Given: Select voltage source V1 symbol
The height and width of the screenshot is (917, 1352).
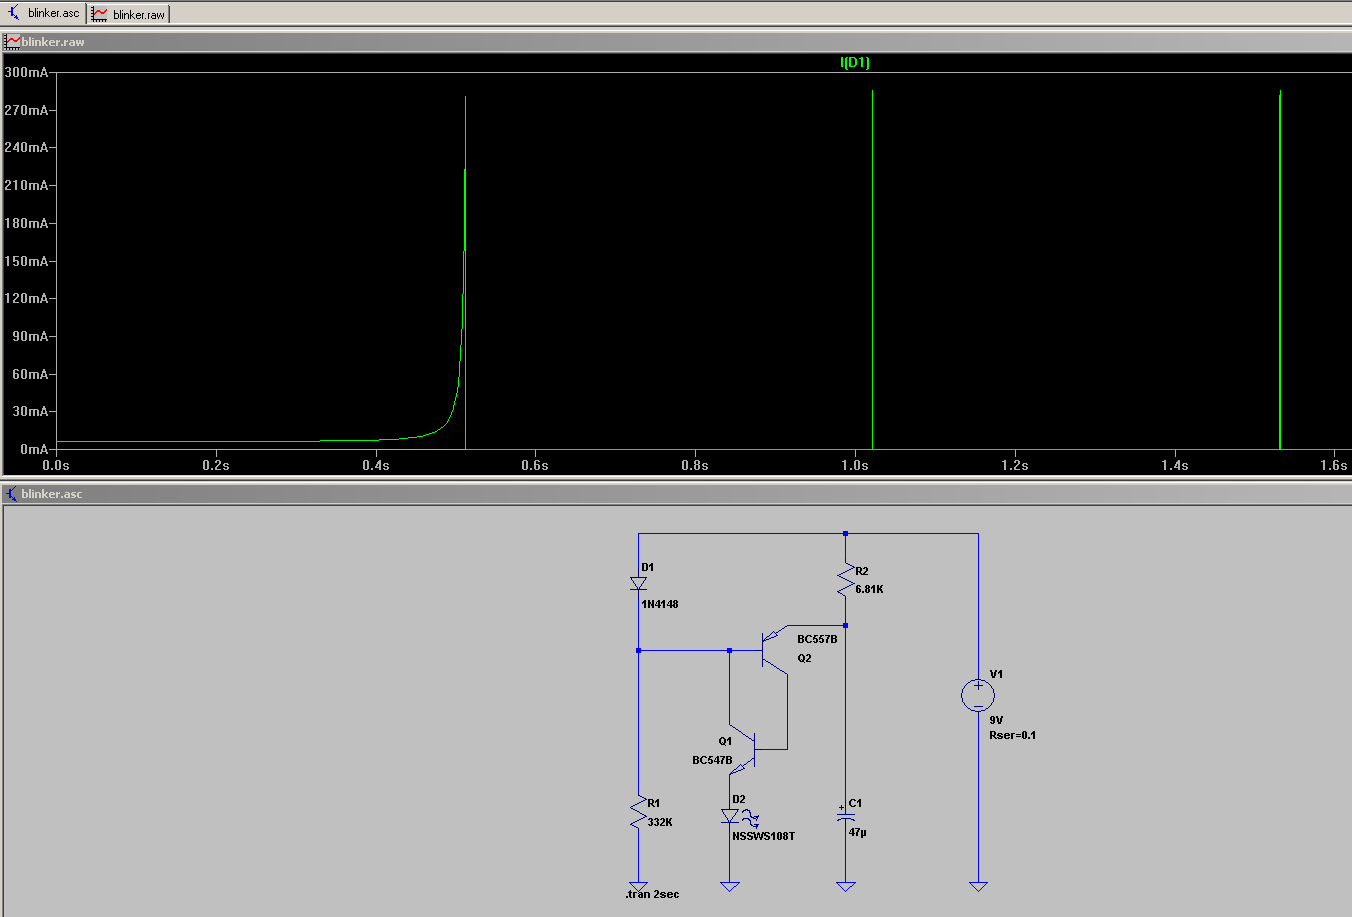Looking at the screenshot, I should coord(978,695).
